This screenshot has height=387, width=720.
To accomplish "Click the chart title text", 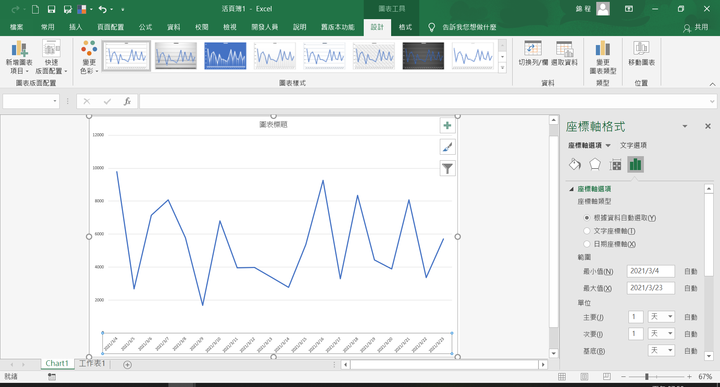I will [x=273, y=124].
